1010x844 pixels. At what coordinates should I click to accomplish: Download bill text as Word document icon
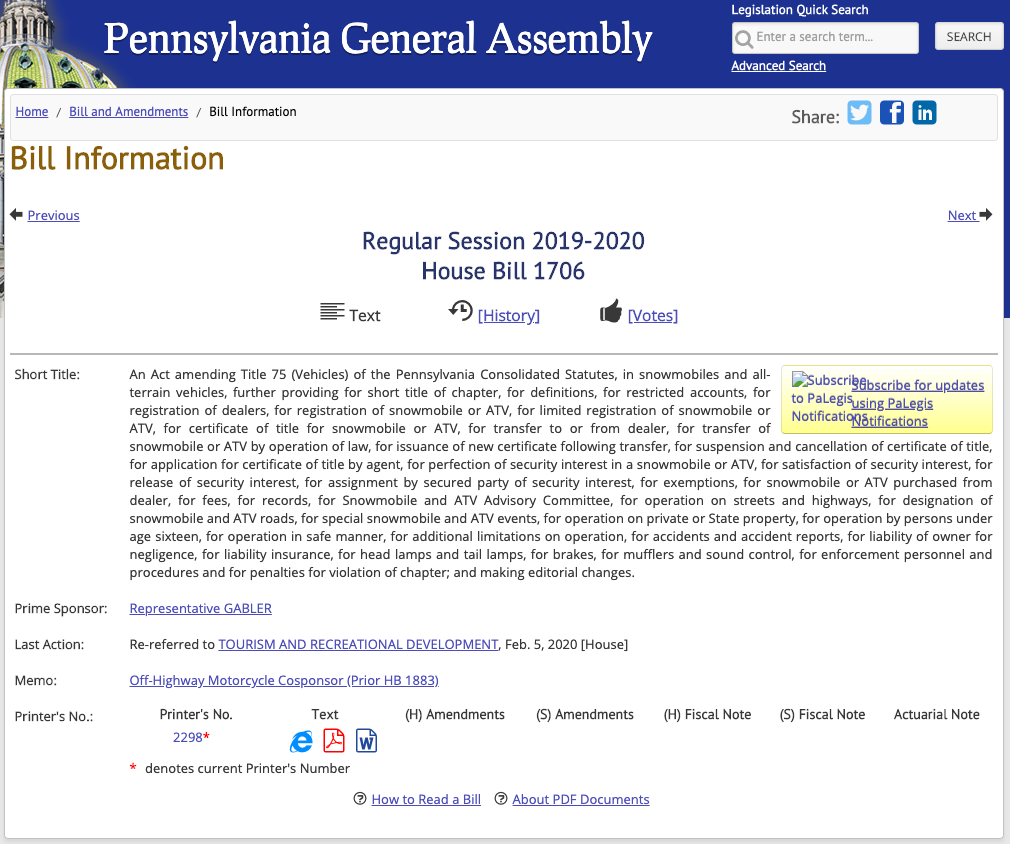click(x=366, y=741)
